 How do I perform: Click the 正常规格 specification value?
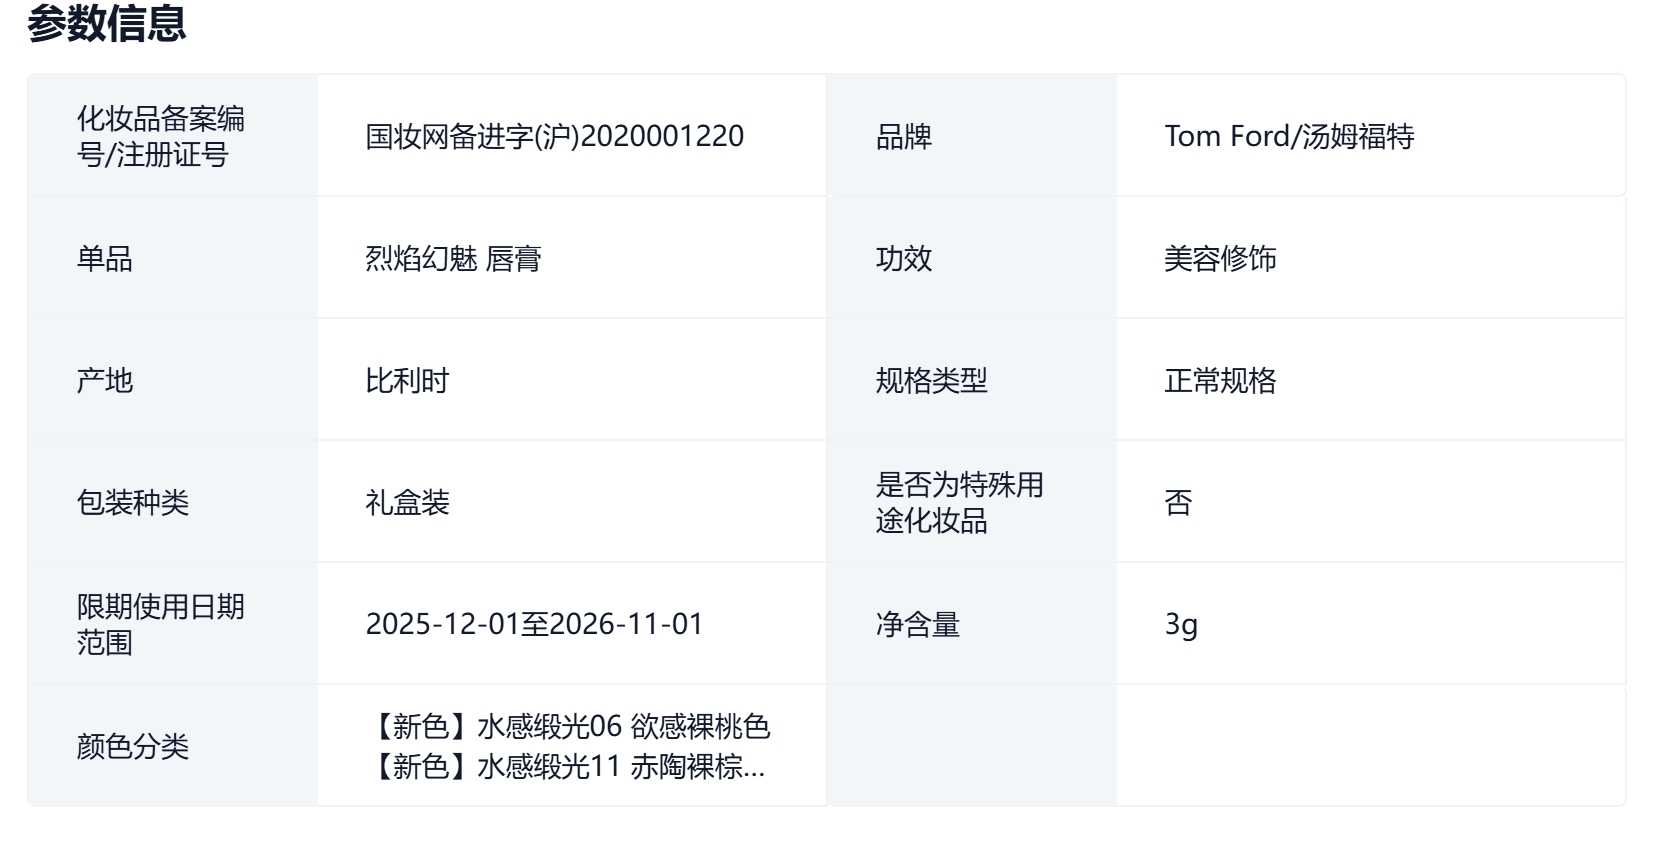1220,381
